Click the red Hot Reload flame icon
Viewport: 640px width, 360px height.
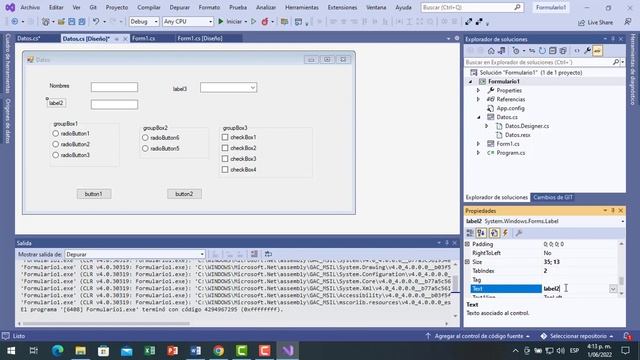tap(265, 22)
